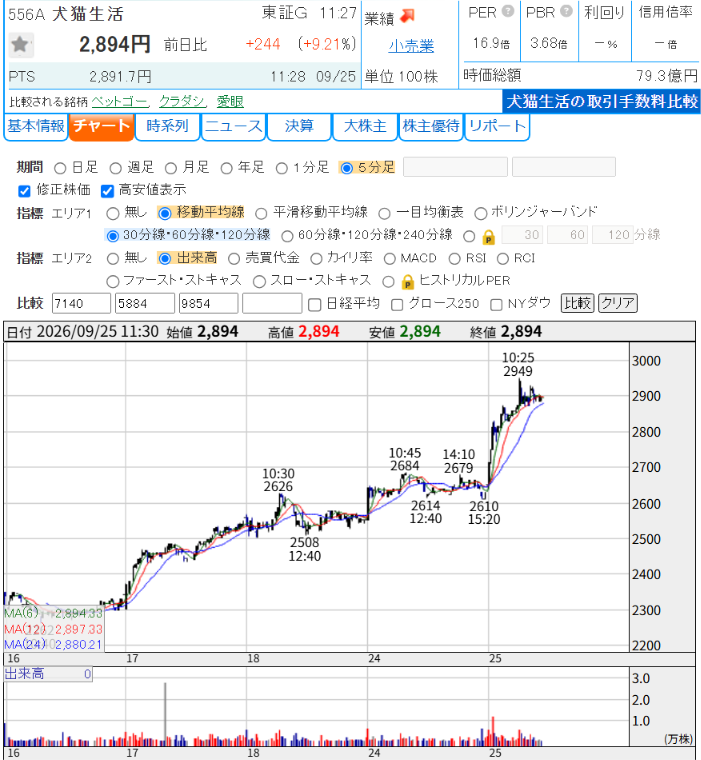Image resolution: width=701 pixels, height=760 pixels.
Task: Choose 30分線・60分線・120分線 moving average set
Action: [112, 236]
